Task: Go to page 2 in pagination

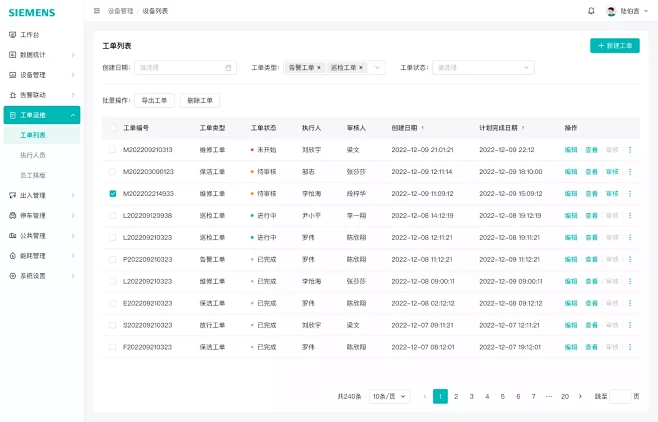Action: (456, 396)
